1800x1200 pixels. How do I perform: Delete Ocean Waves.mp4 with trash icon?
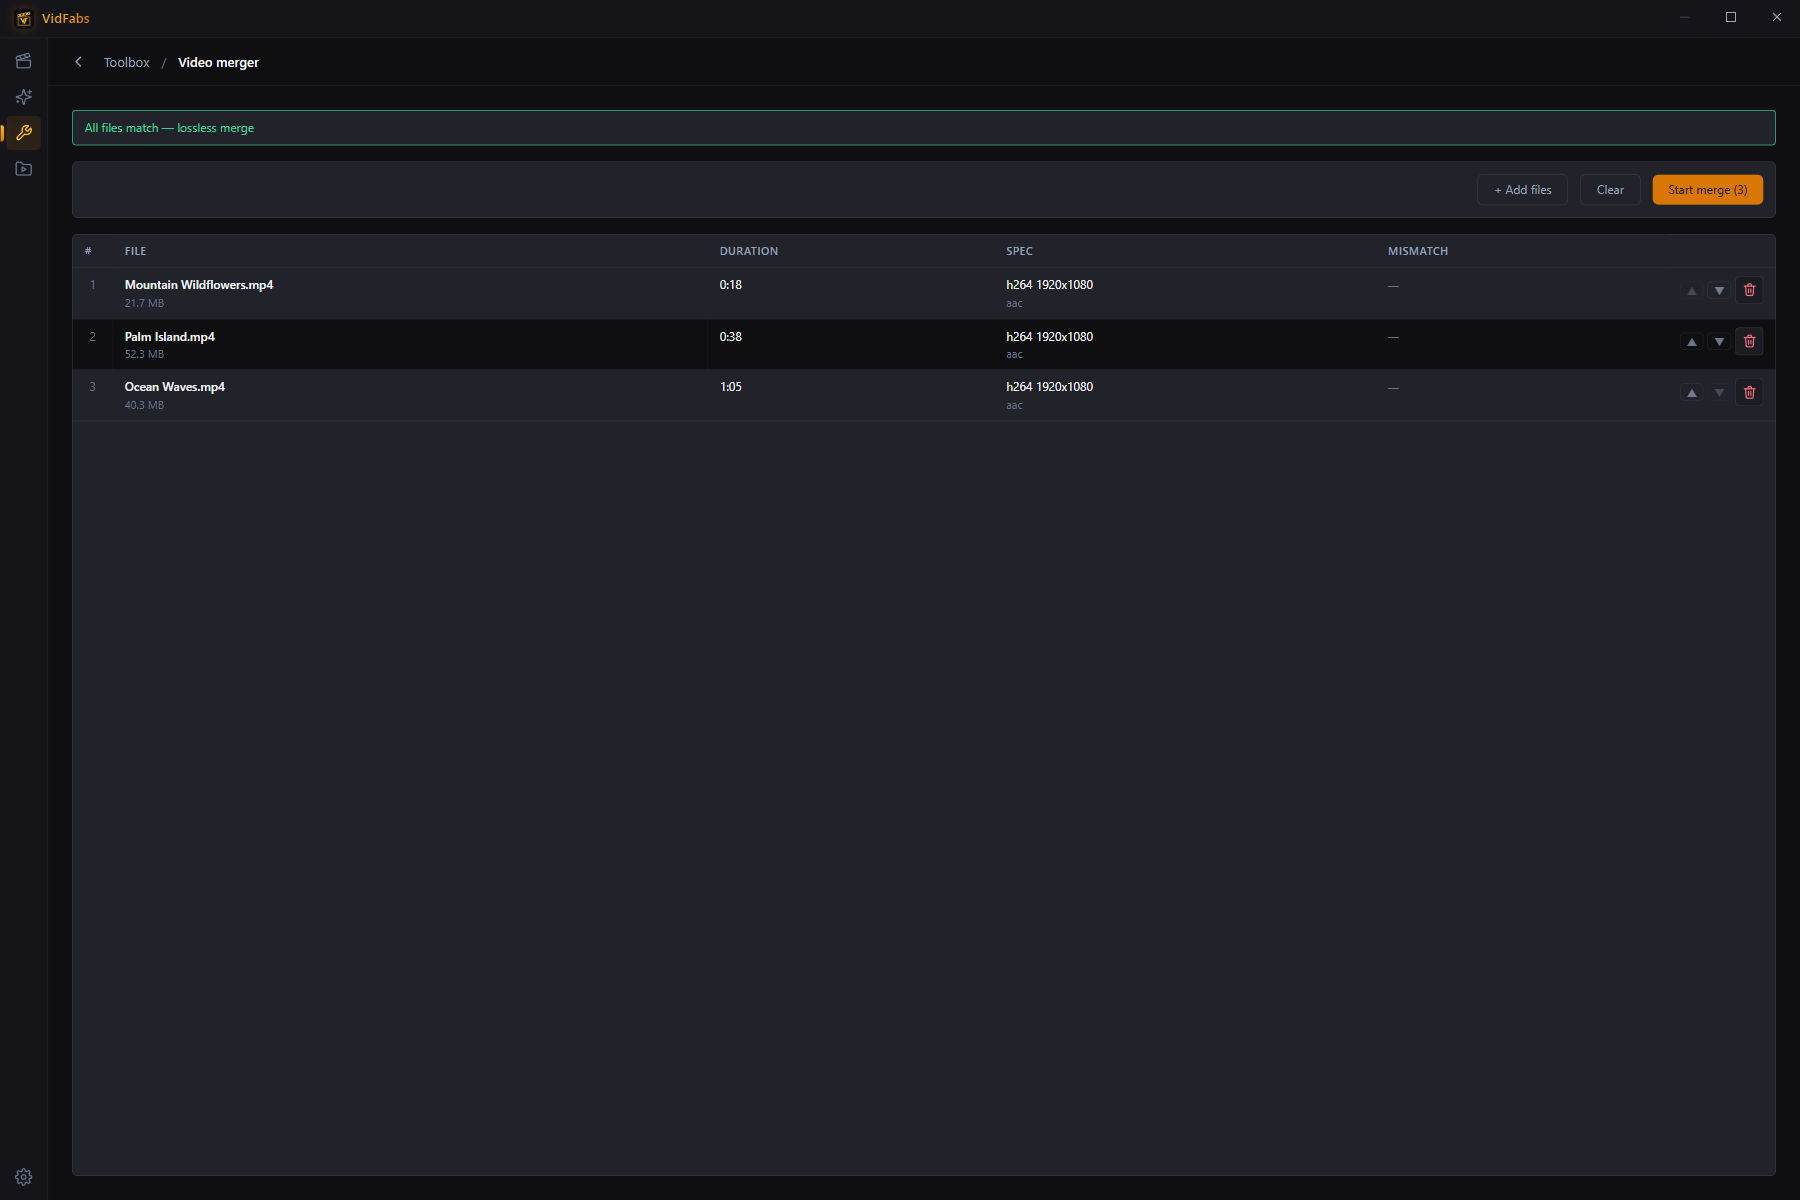[1749, 392]
